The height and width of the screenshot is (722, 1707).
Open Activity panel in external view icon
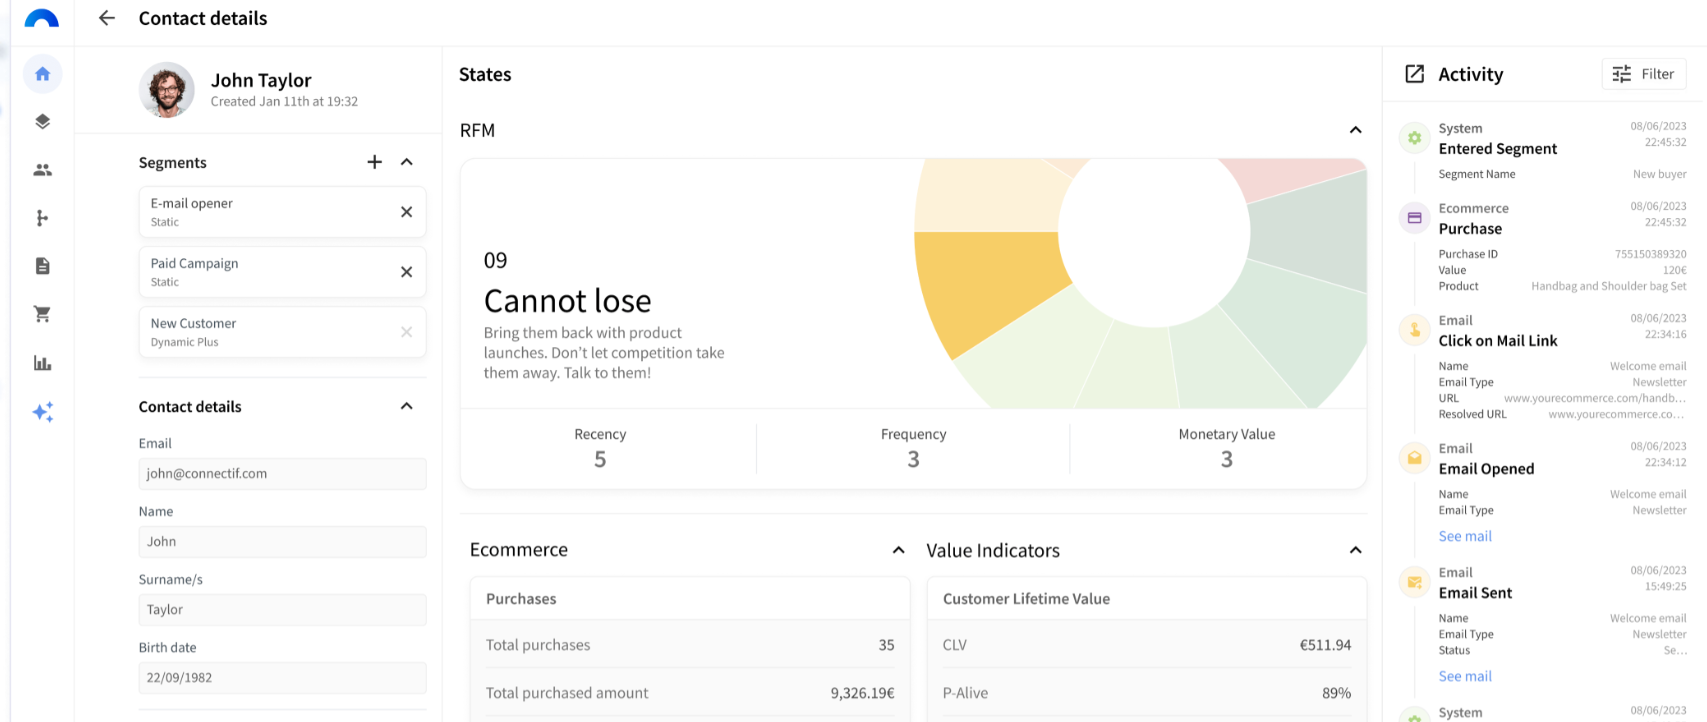click(x=1414, y=74)
